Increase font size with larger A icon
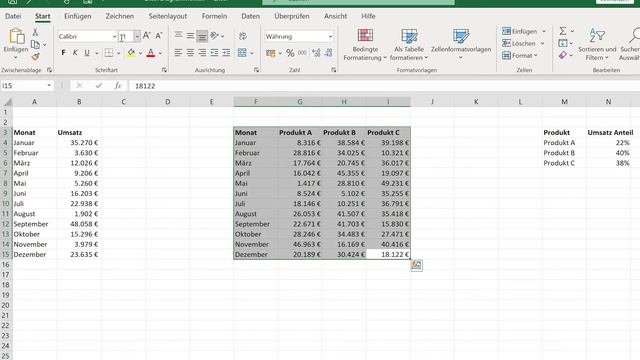The height and width of the screenshot is (360, 640). click(x=147, y=36)
